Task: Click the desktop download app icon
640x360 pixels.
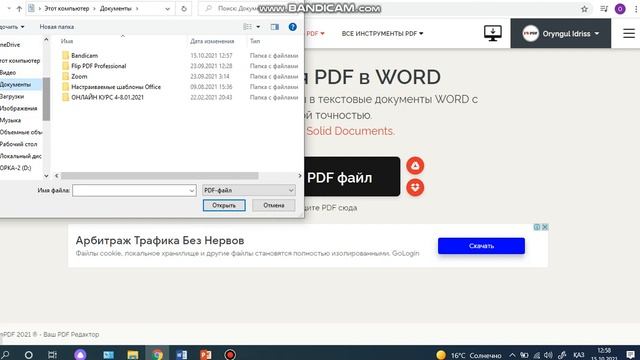Action: 493,33
